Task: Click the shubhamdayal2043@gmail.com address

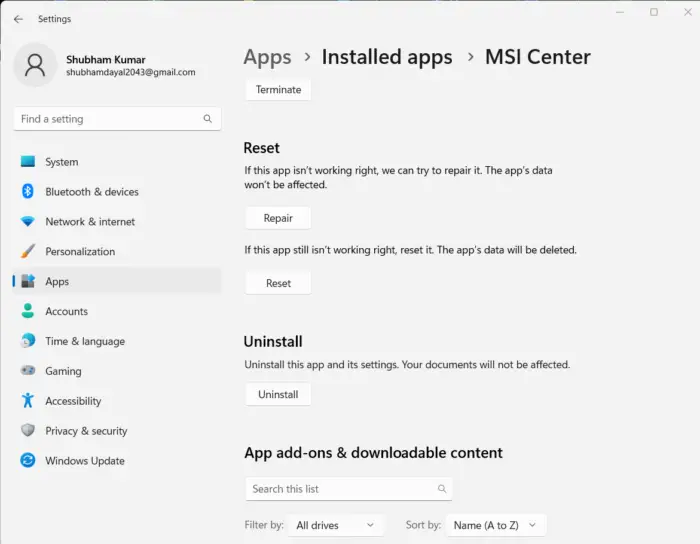Action: [x=131, y=72]
